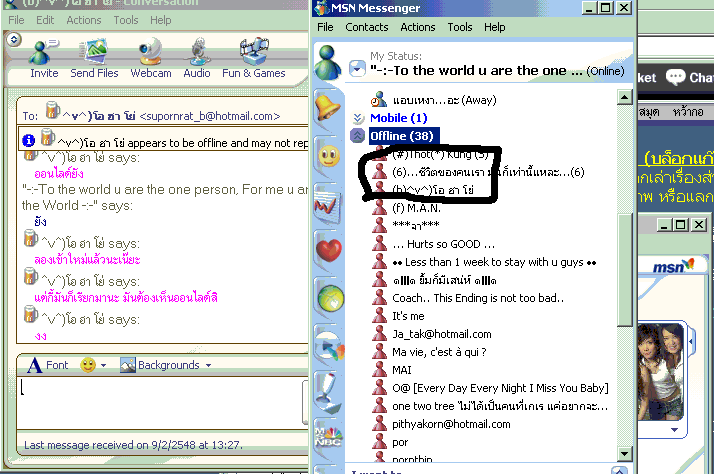Select contact "Less than 1 week to stay with u guys"
Viewport: 714px width, 474px height.
pos(495,262)
